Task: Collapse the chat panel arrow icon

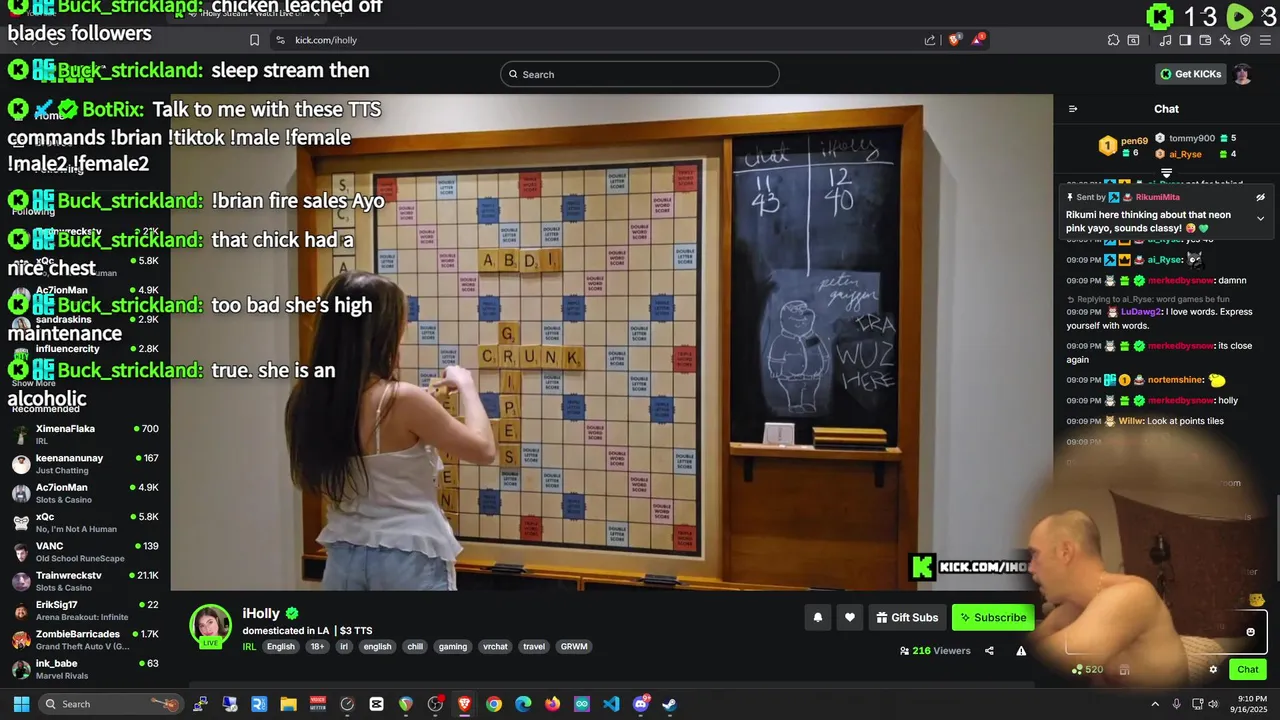Action: (x=1073, y=109)
